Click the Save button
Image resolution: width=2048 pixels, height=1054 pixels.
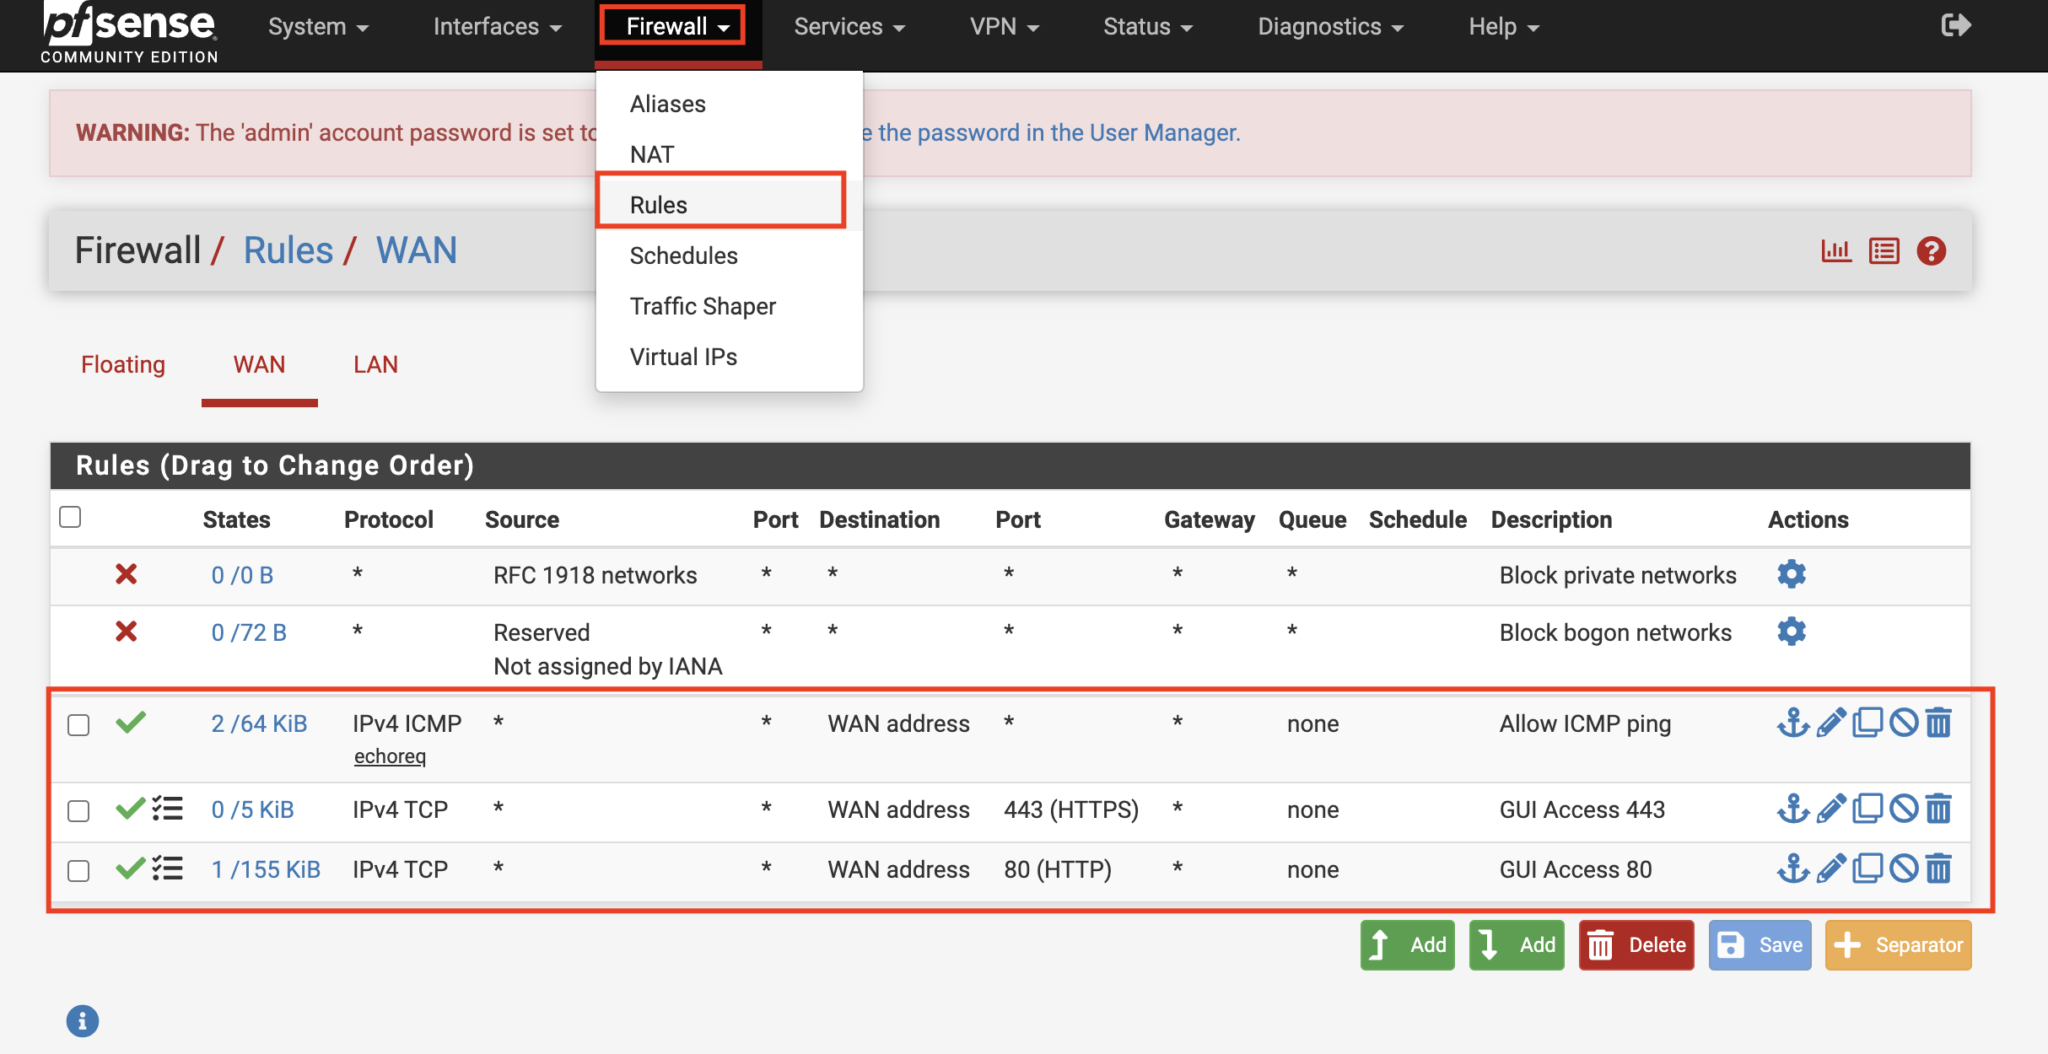pyautogui.click(x=1760, y=944)
